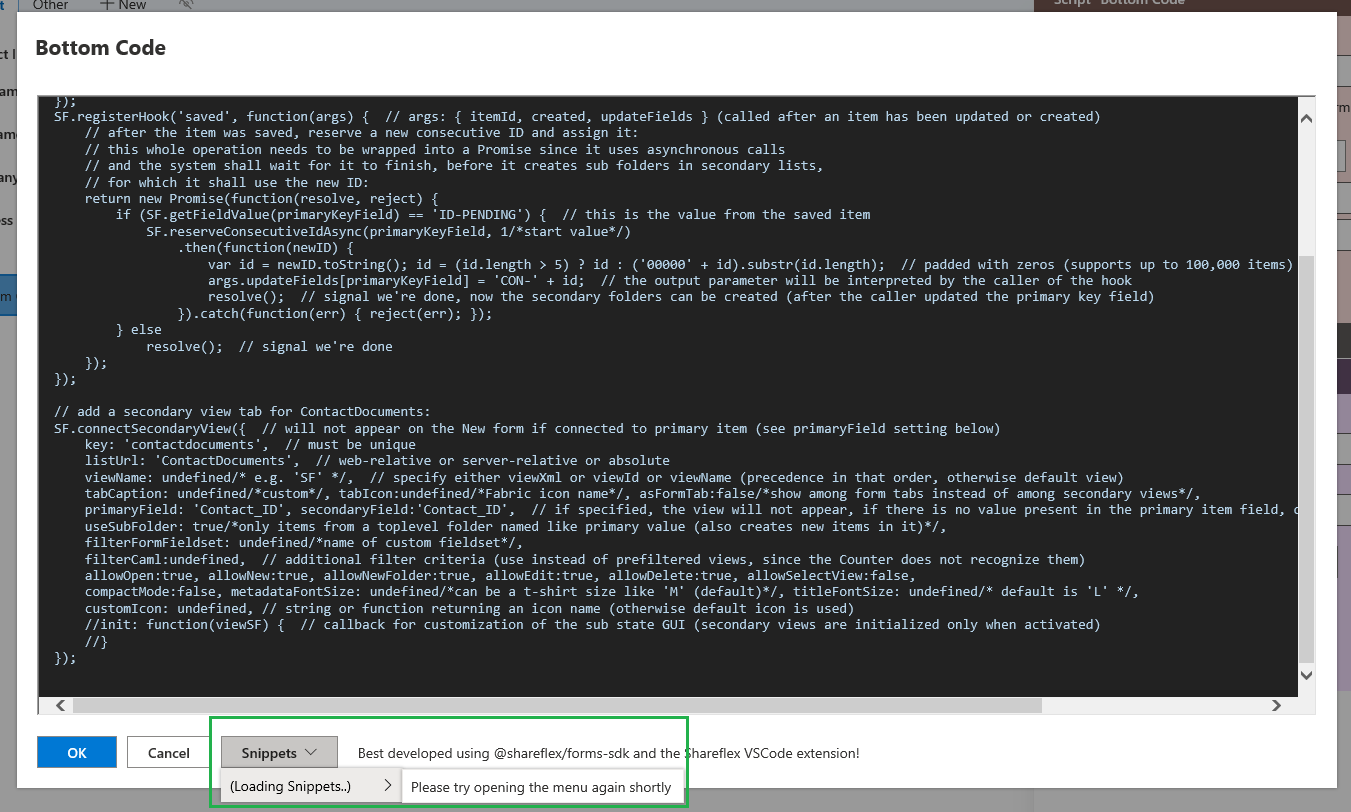Image resolution: width=1351 pixels, height=812 pixels.
Task: Select the Loading Snippets menu entry
Action: (x=290, y=786)
